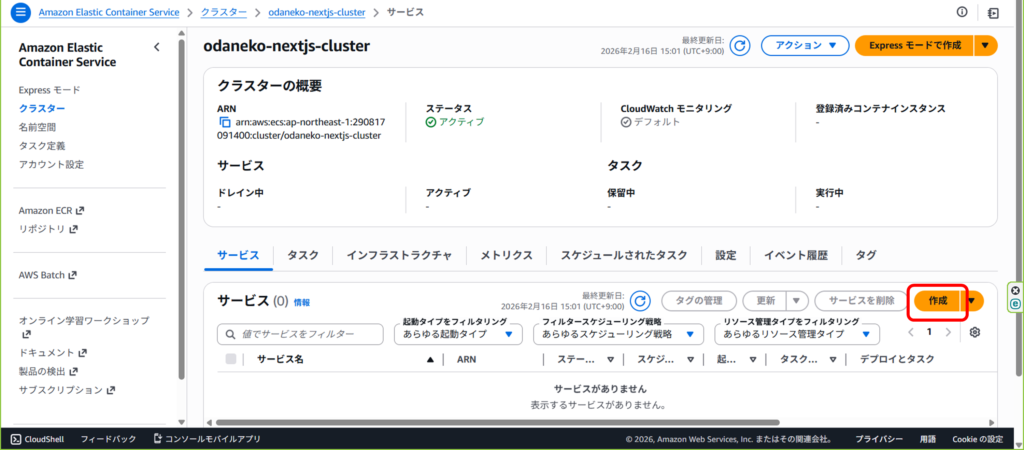Expand the あらゆるリソース管理タイプ dropdown
Viewport: 1024px width, 450px height.
pos(800,333)
